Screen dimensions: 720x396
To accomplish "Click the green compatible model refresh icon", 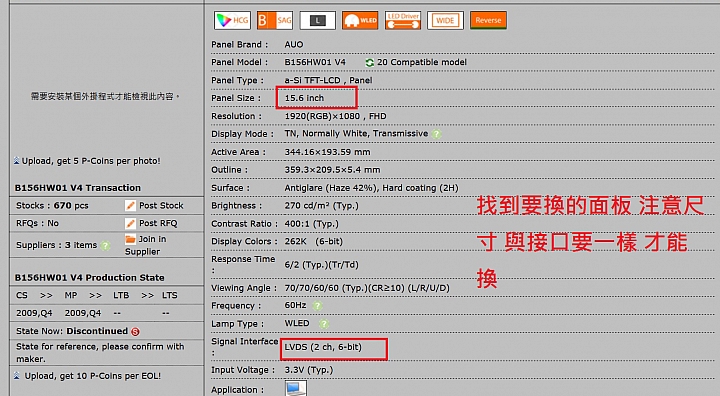I will point(370,62).
